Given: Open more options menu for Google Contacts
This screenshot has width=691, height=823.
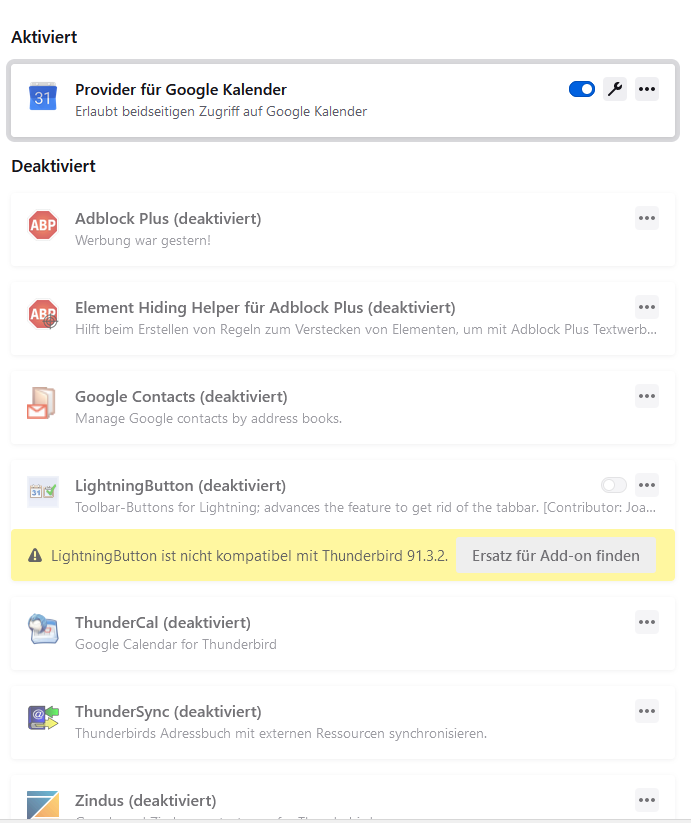Looking at the screenshot, I should coord(647,396).
